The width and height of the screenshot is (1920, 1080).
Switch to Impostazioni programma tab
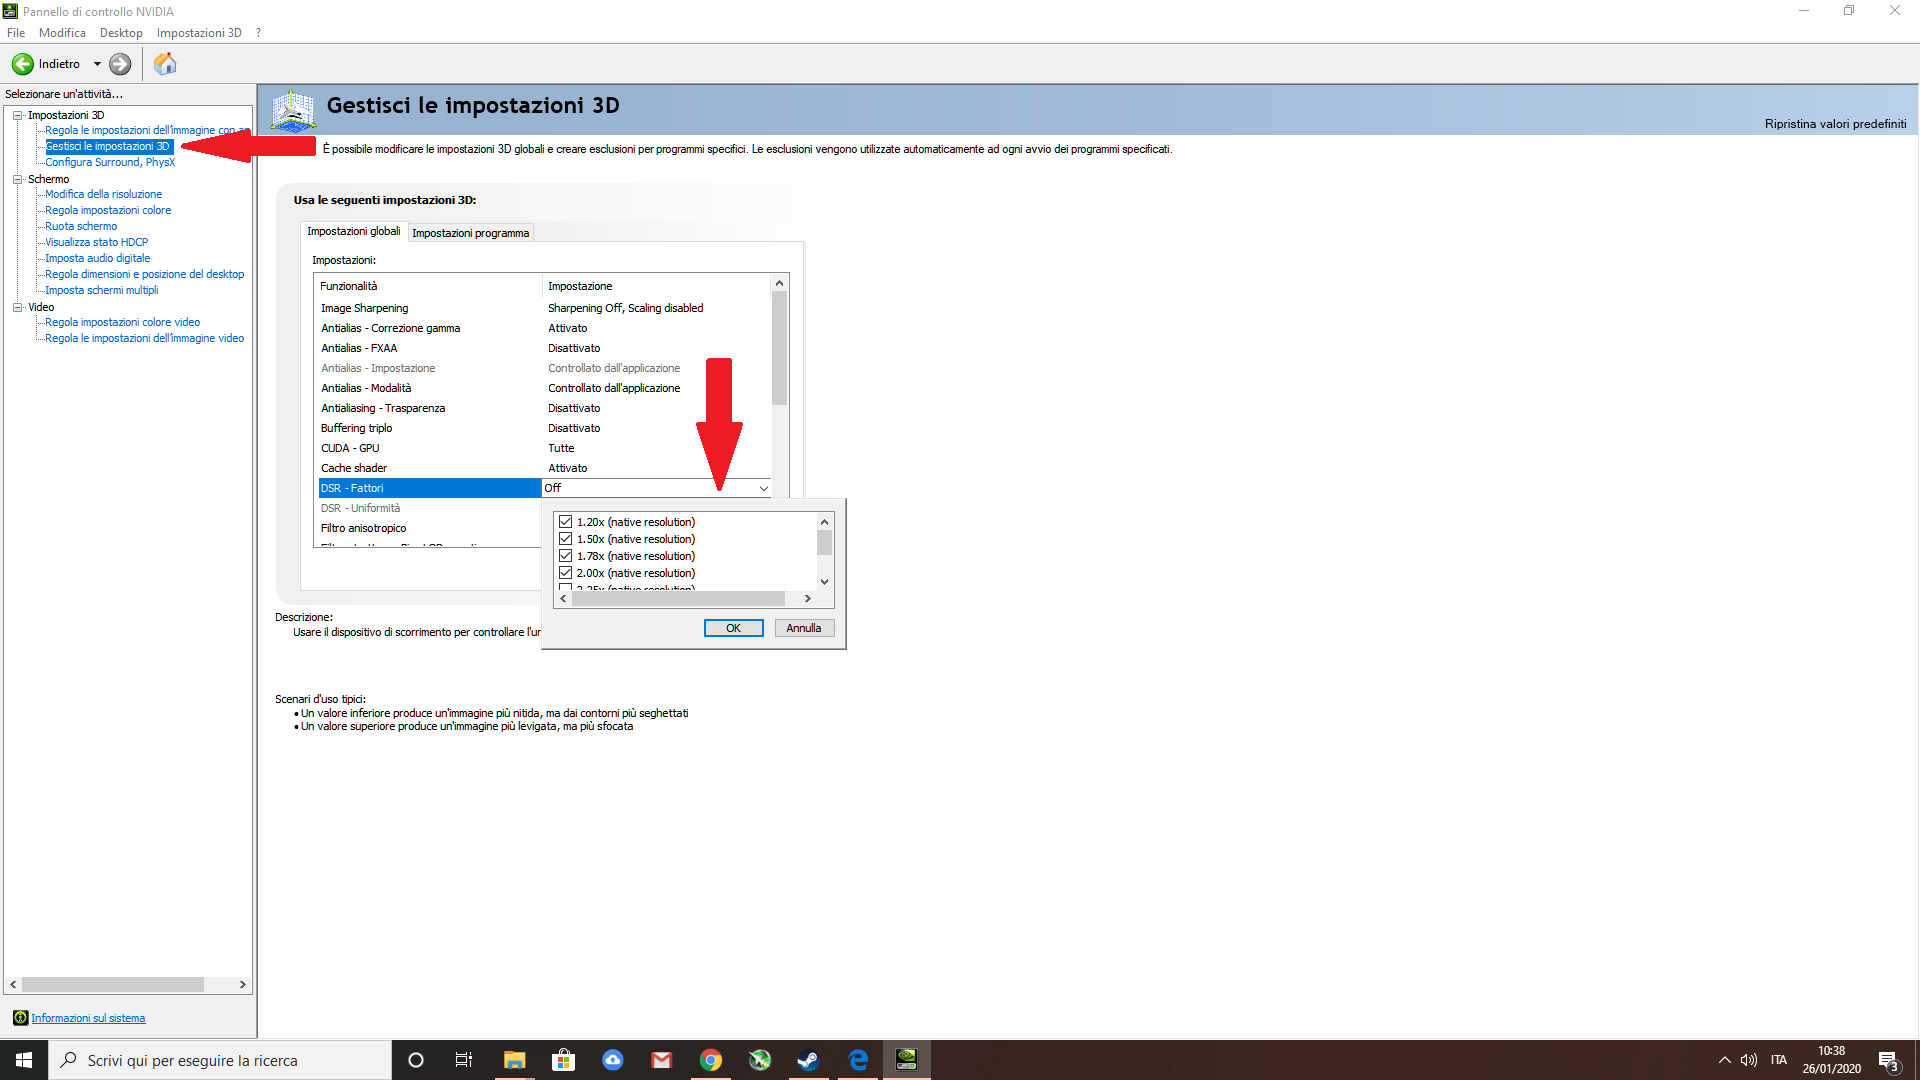pyautogui.click(x=470, y=233)
